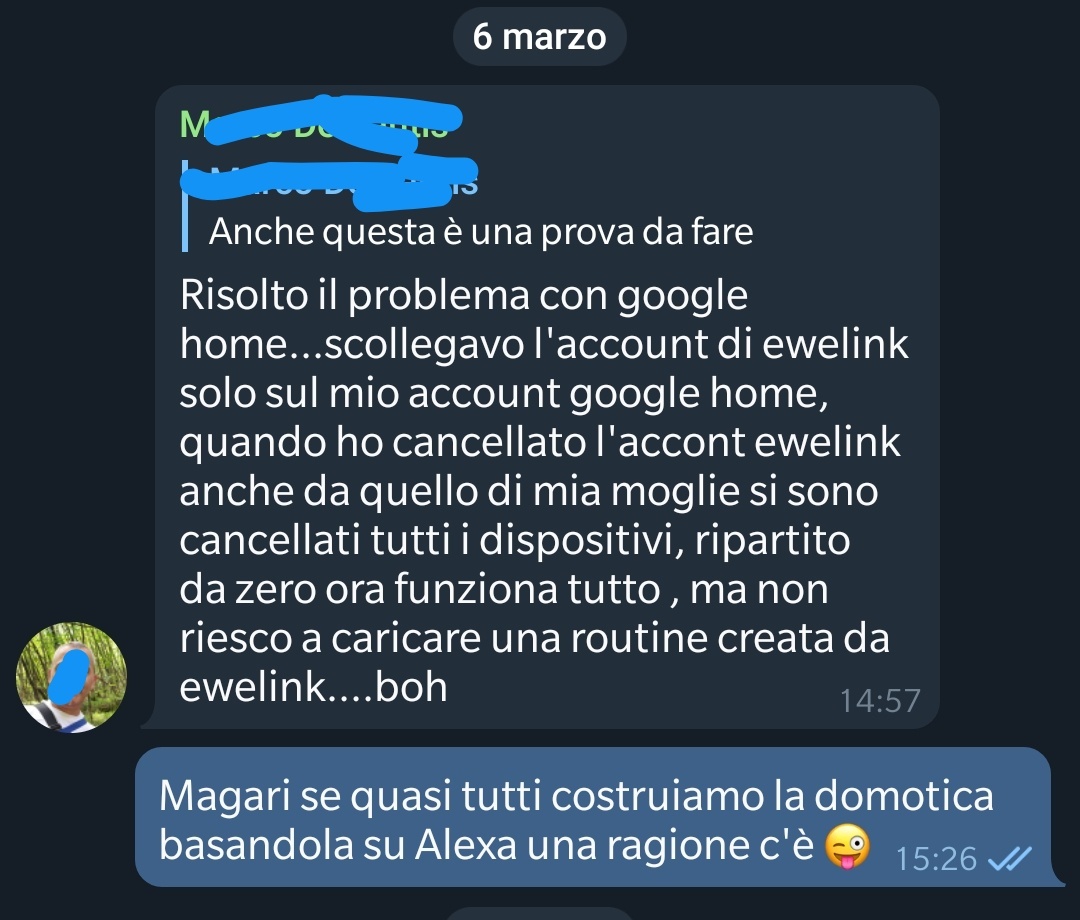Tap the winking tongue emoji in outgoing message
The image size is (1080, 920).
tap(848, 846)
